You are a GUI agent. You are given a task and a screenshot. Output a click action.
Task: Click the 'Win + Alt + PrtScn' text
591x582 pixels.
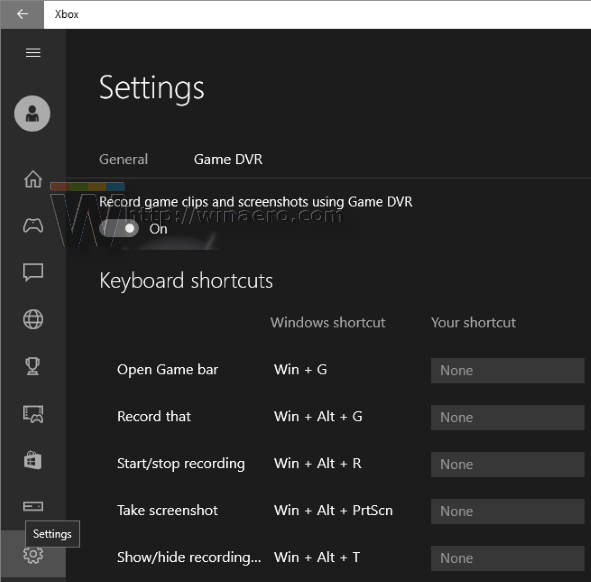333,510
